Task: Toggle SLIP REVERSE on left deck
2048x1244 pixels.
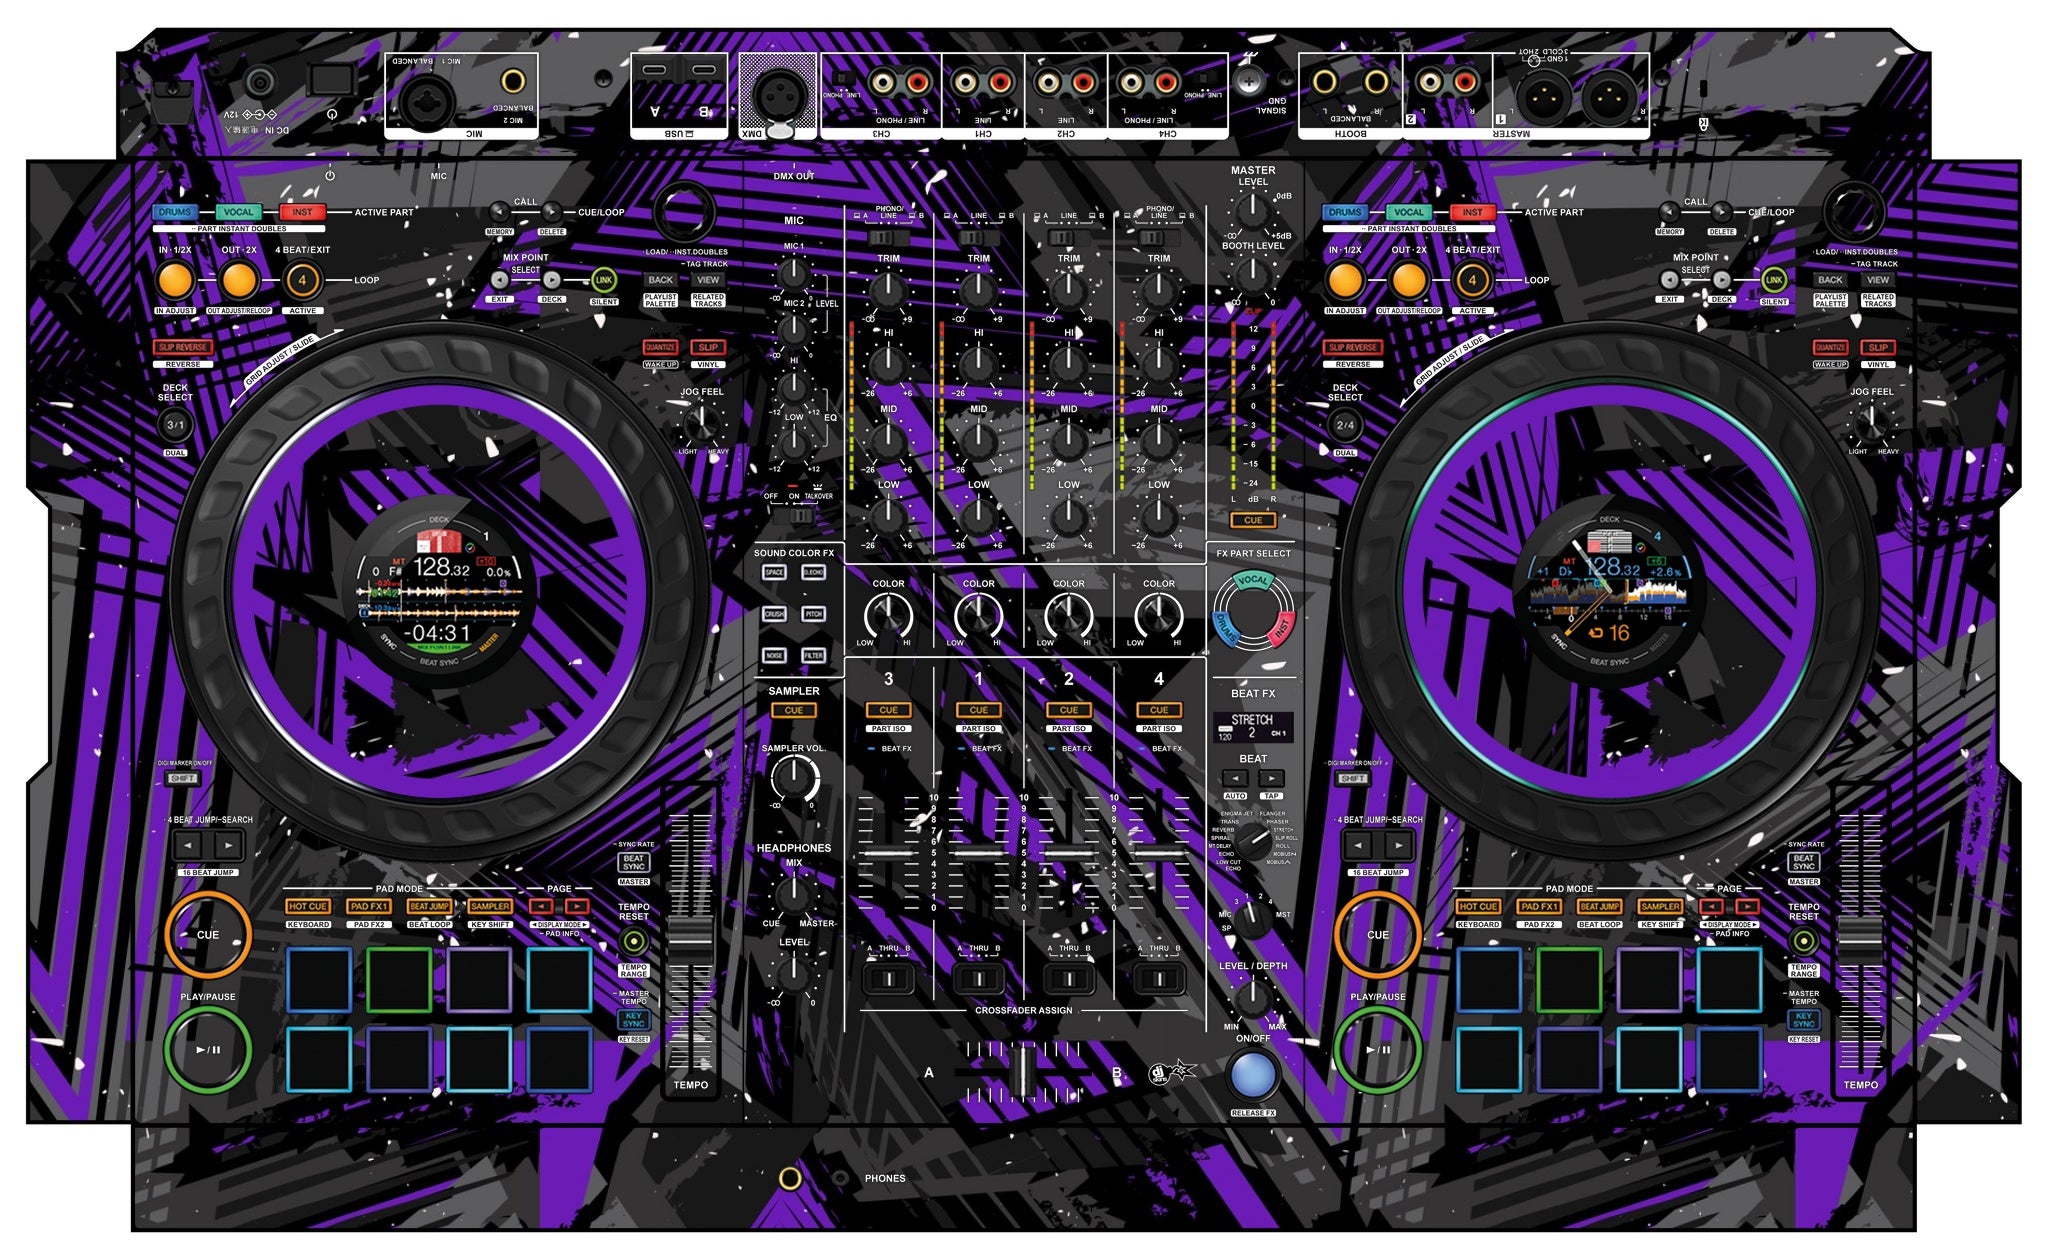Action: (x=182, y=347)
